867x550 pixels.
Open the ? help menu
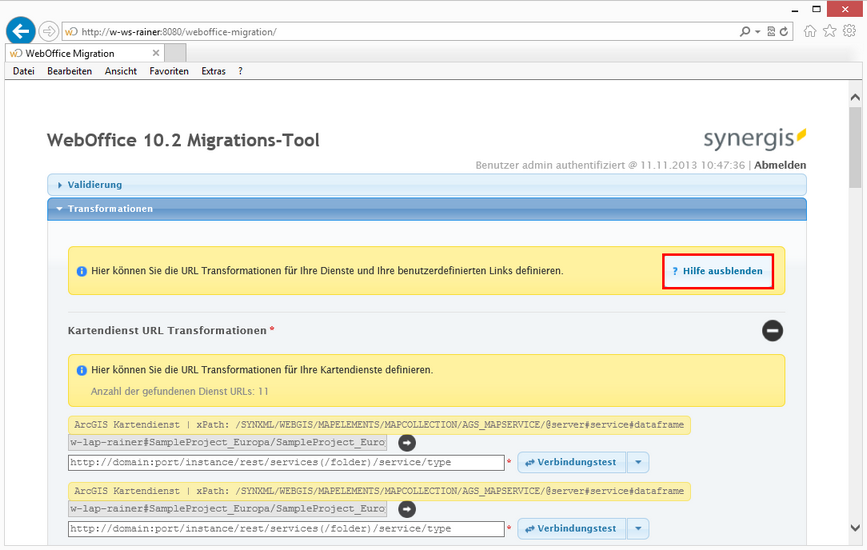pos(240,71)
